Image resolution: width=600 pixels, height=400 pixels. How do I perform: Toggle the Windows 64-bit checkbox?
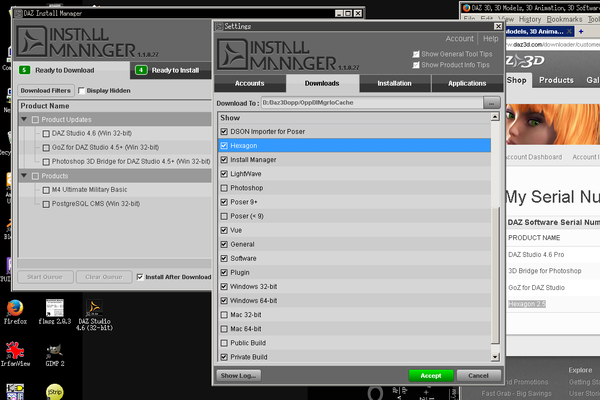224,300
